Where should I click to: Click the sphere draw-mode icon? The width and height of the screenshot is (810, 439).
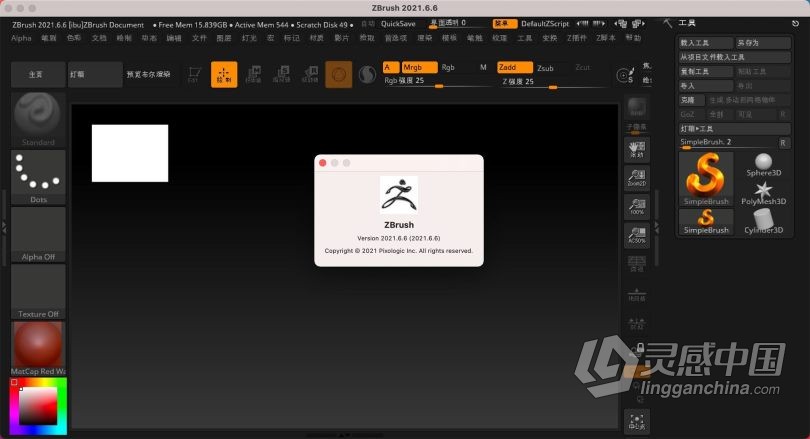click(x=339, y=74)
